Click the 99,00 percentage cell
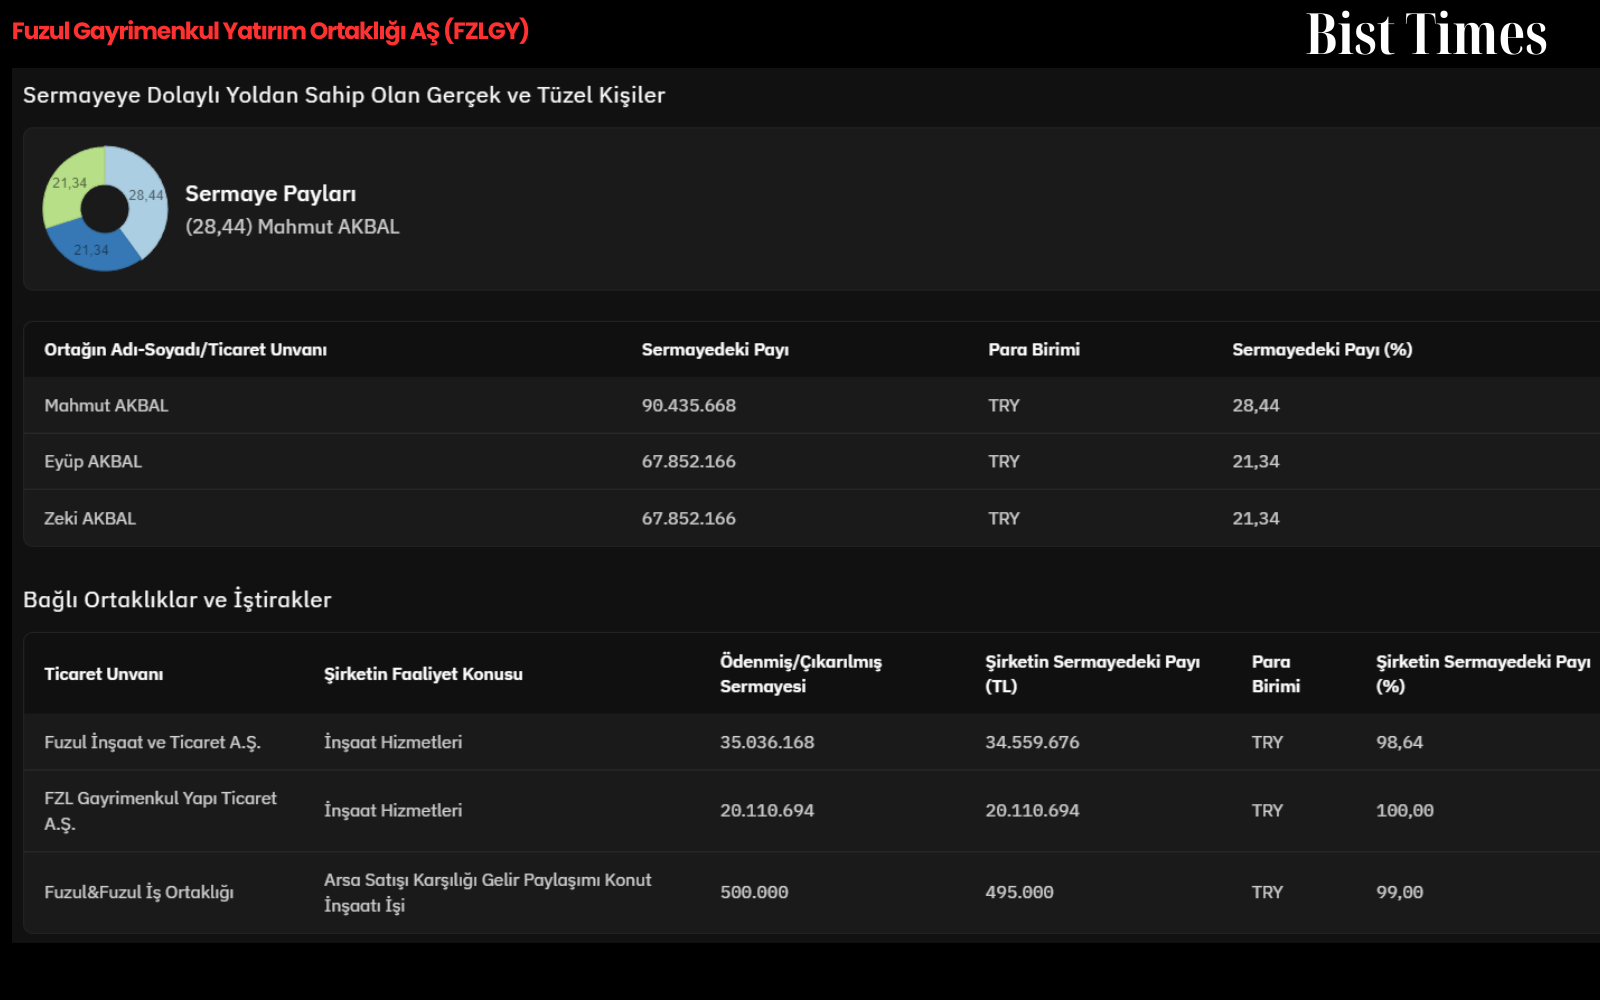Viewport: 1600px width, 1000px height. [1399, 893]
